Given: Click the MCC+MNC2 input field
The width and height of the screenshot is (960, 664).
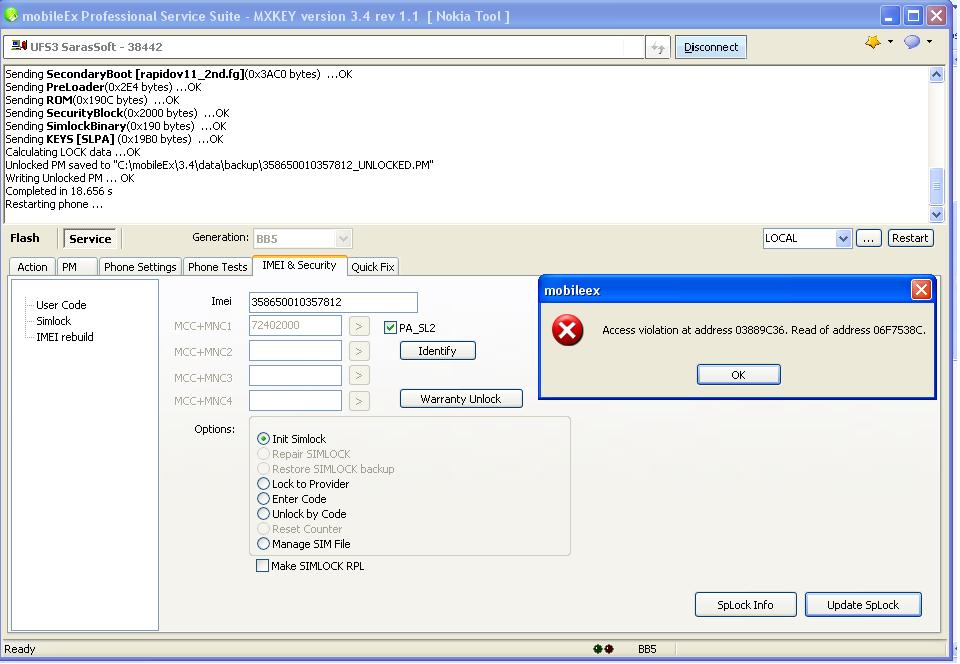Looking at the screenshot, I should click(x=296, y=351).
